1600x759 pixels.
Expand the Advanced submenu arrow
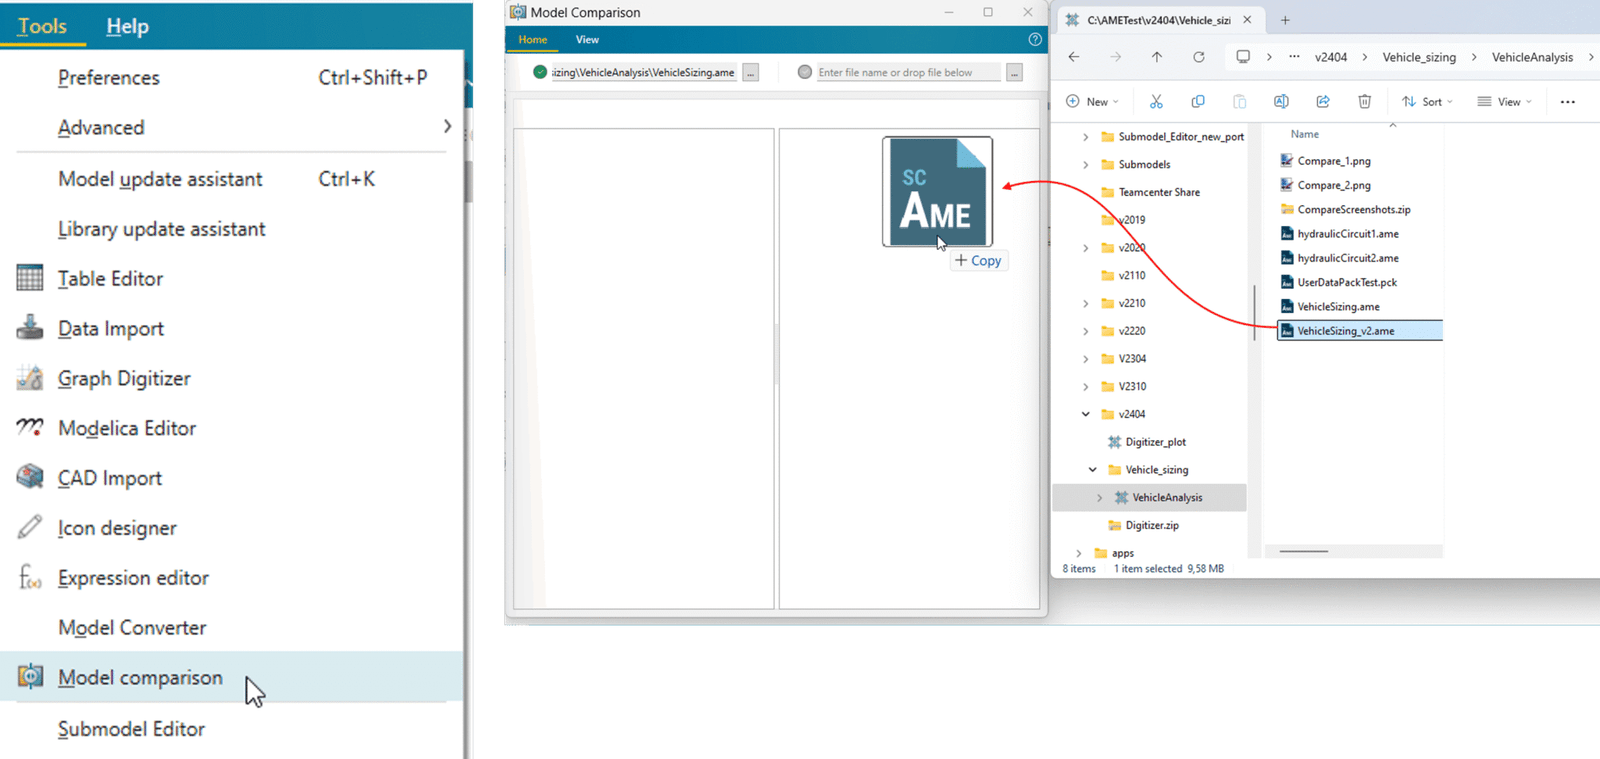click(446, 127)
